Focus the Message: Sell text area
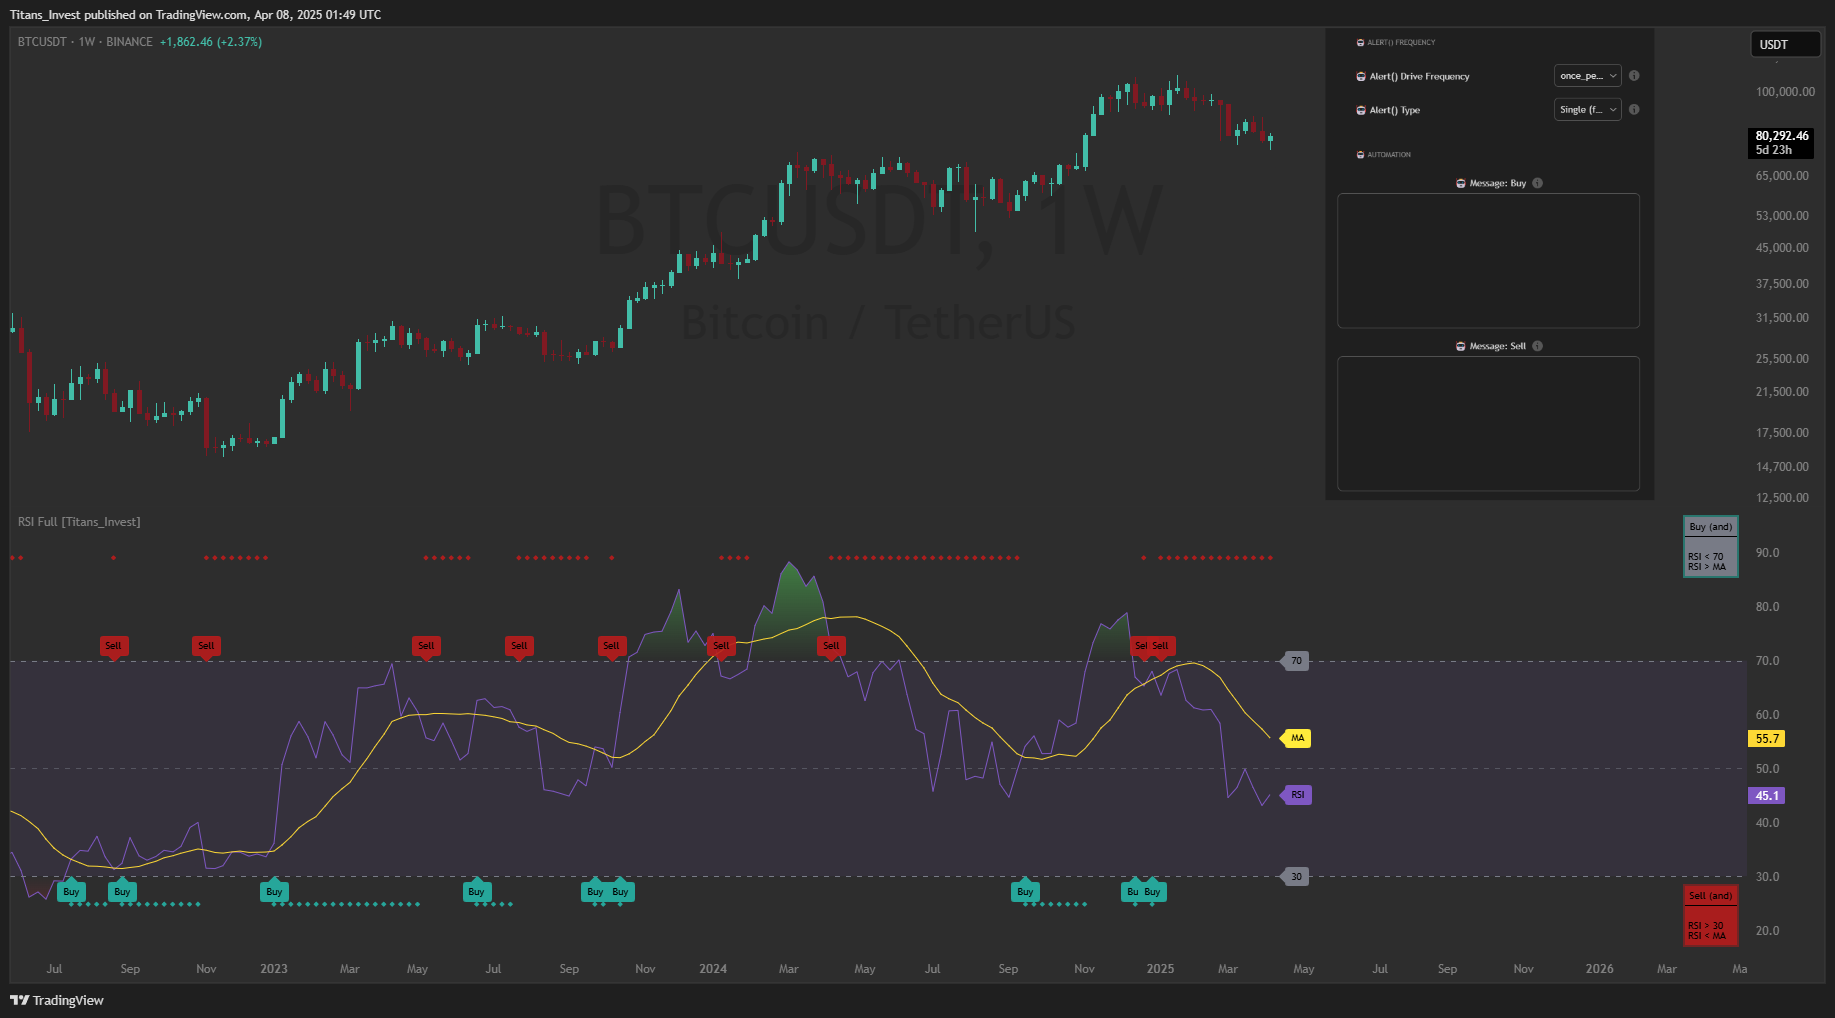This screenshot has width=1835, height=1018. click(1488, 424)
